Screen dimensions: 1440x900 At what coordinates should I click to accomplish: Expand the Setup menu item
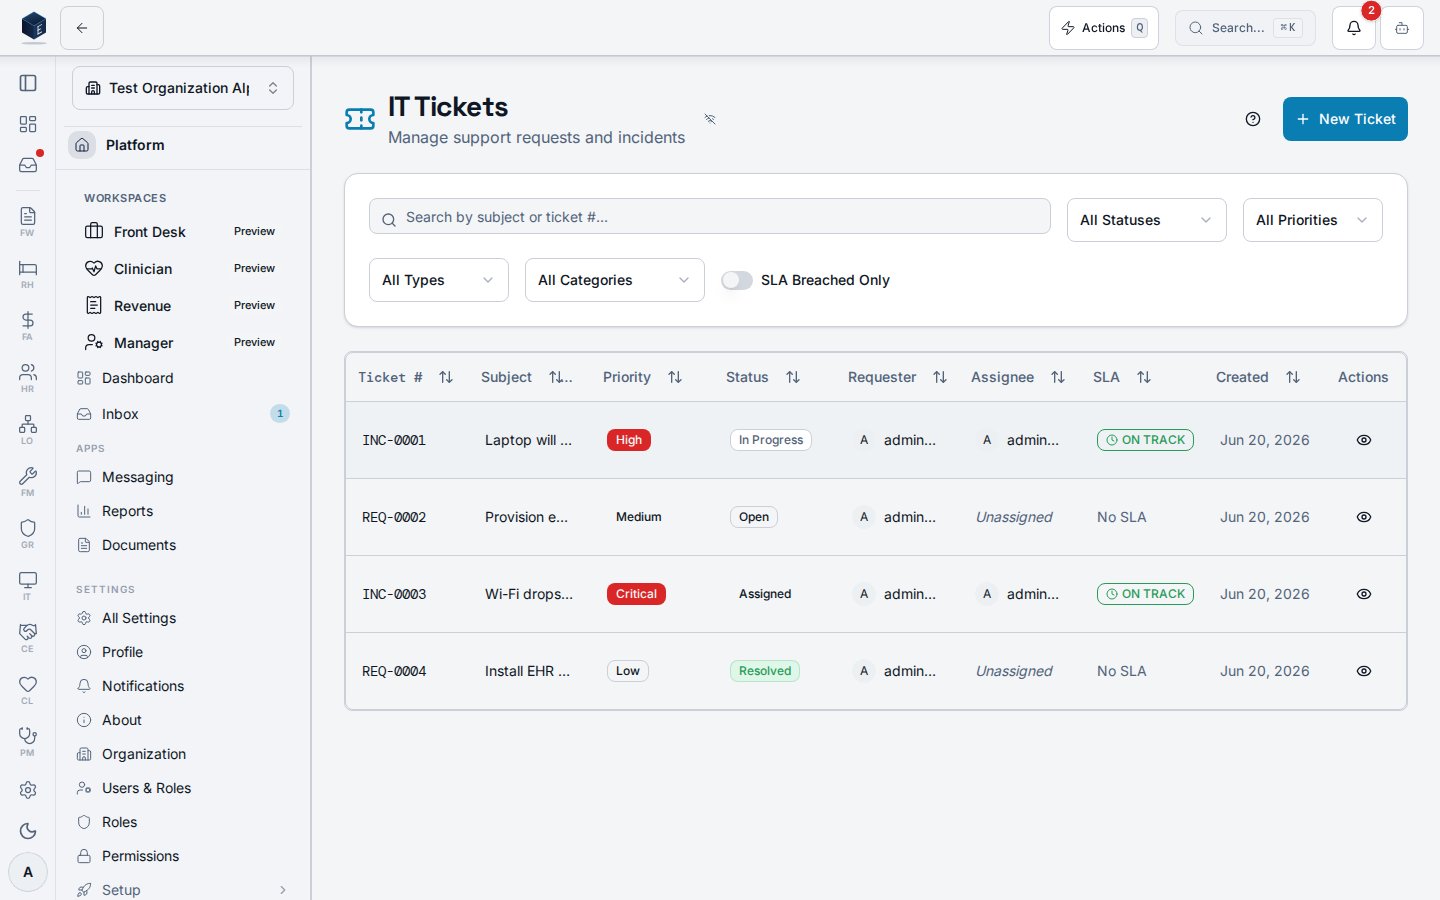click(x=183, y=890)
